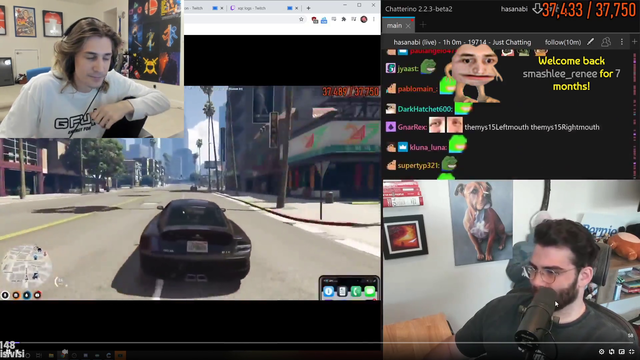Toggle theater mode in video player
The width and height of the screenshot is (640, 360).
pos(622,351)
